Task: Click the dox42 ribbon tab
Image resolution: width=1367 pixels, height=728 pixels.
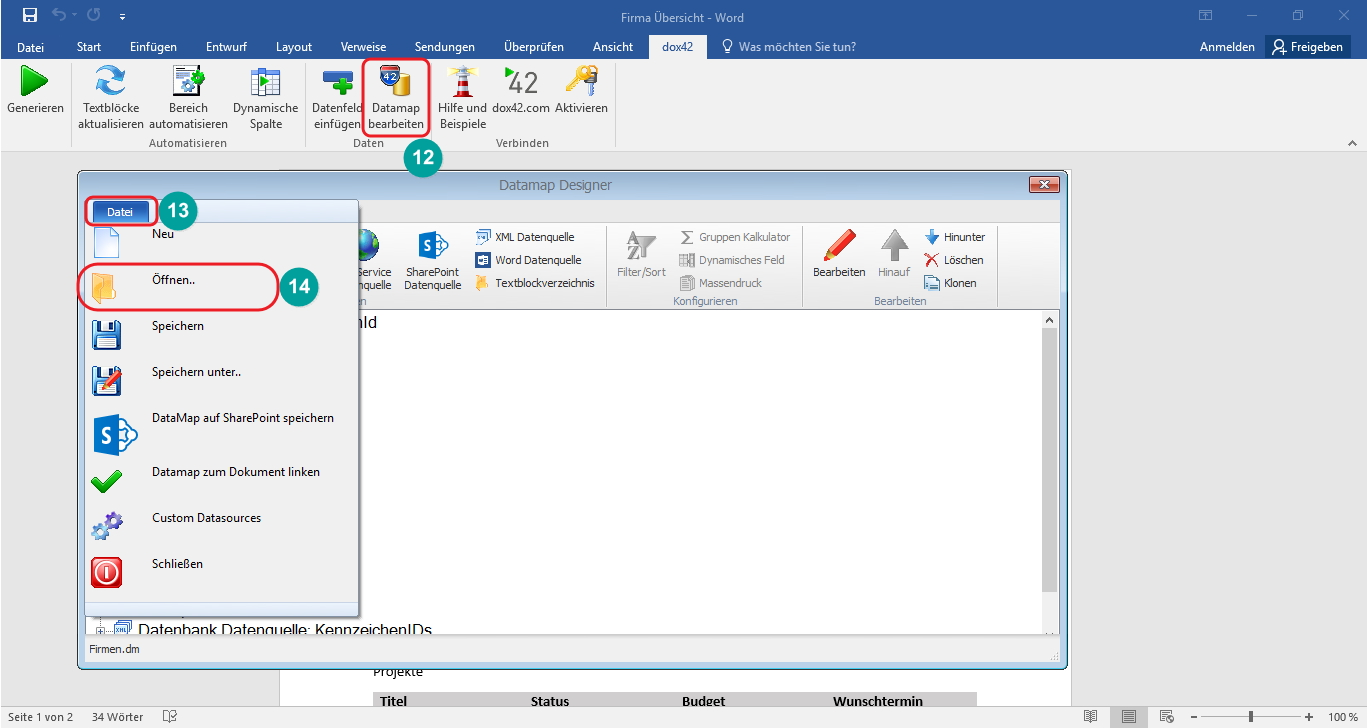Action: point(677,47)
